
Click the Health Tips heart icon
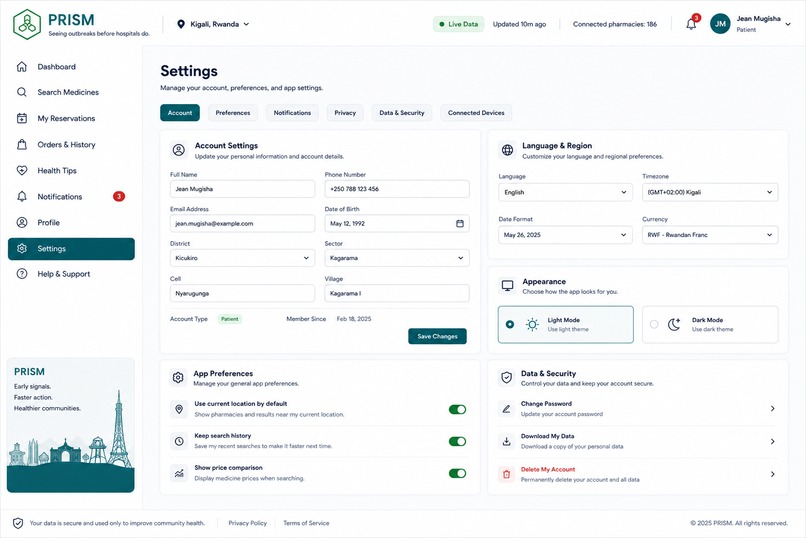[x=22, y=170]
